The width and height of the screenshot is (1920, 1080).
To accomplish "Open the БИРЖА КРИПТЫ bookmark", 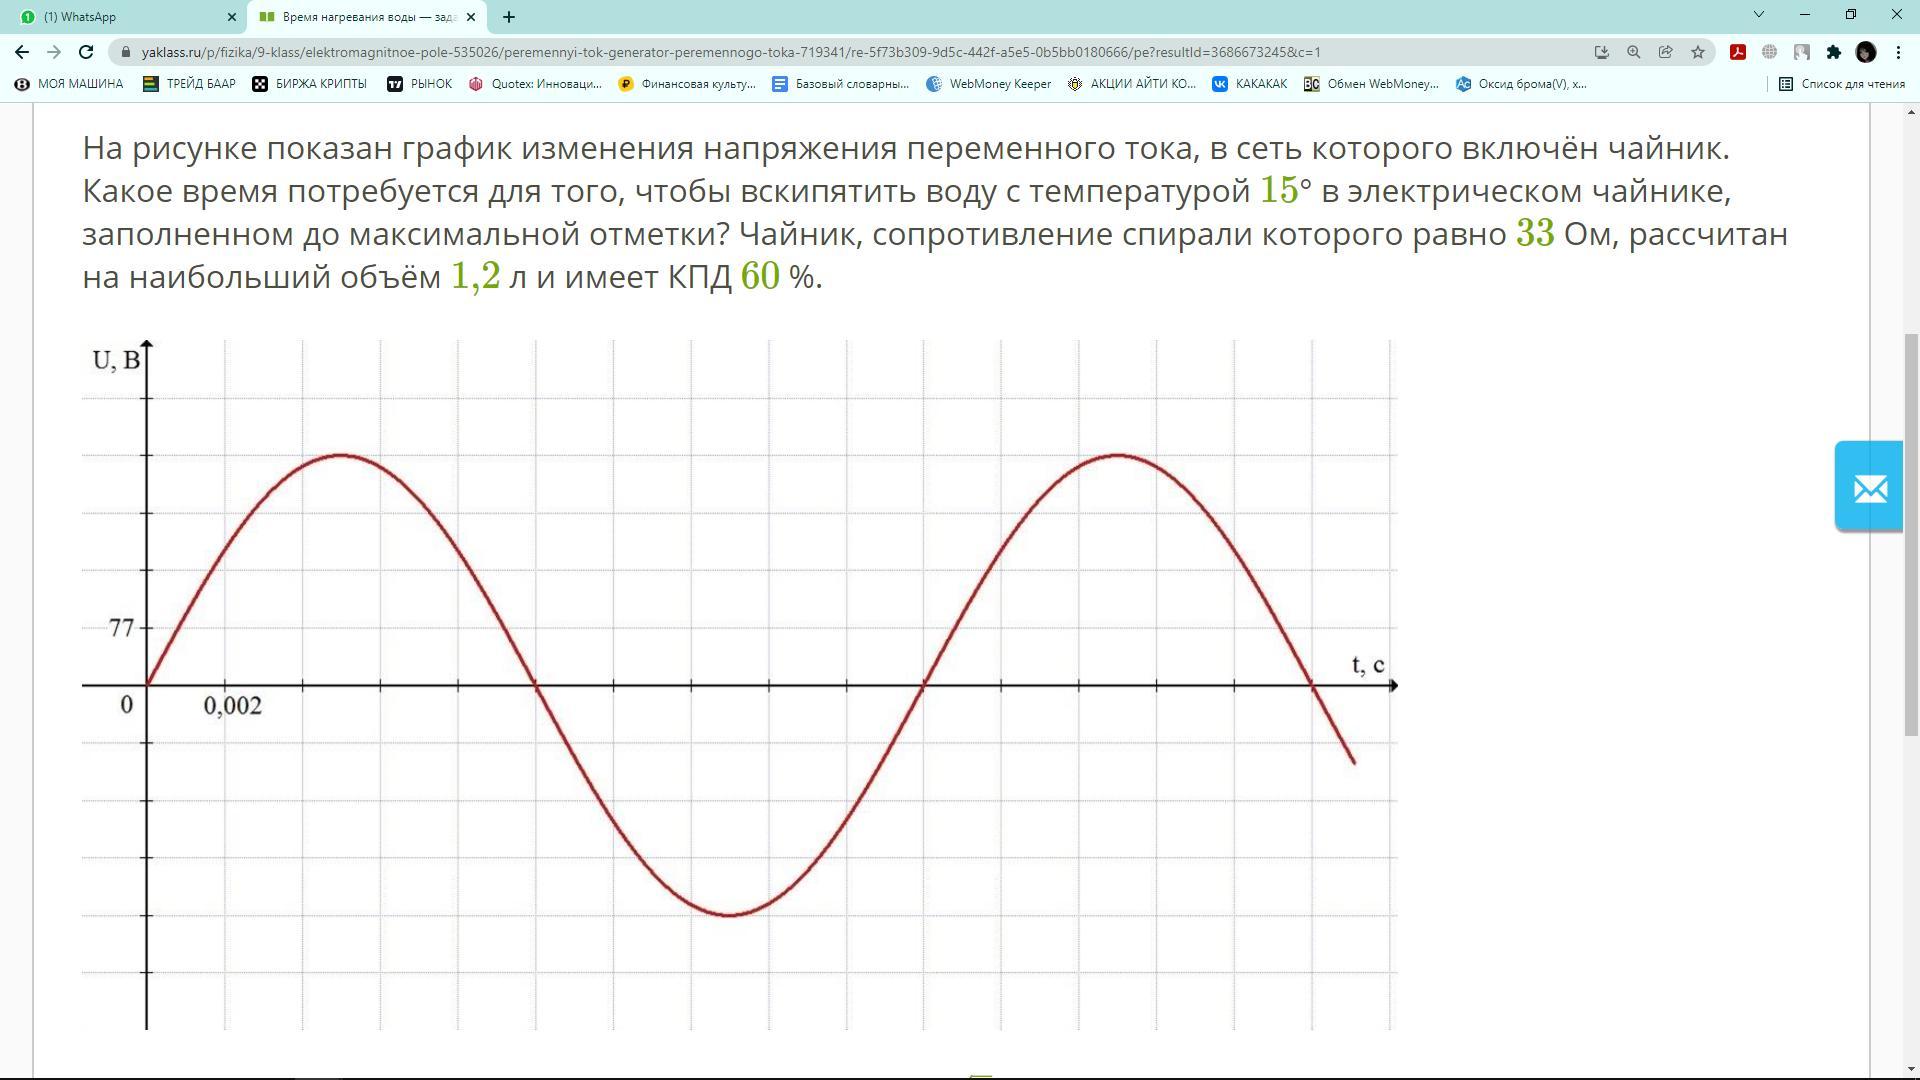I will pos(310,84).
